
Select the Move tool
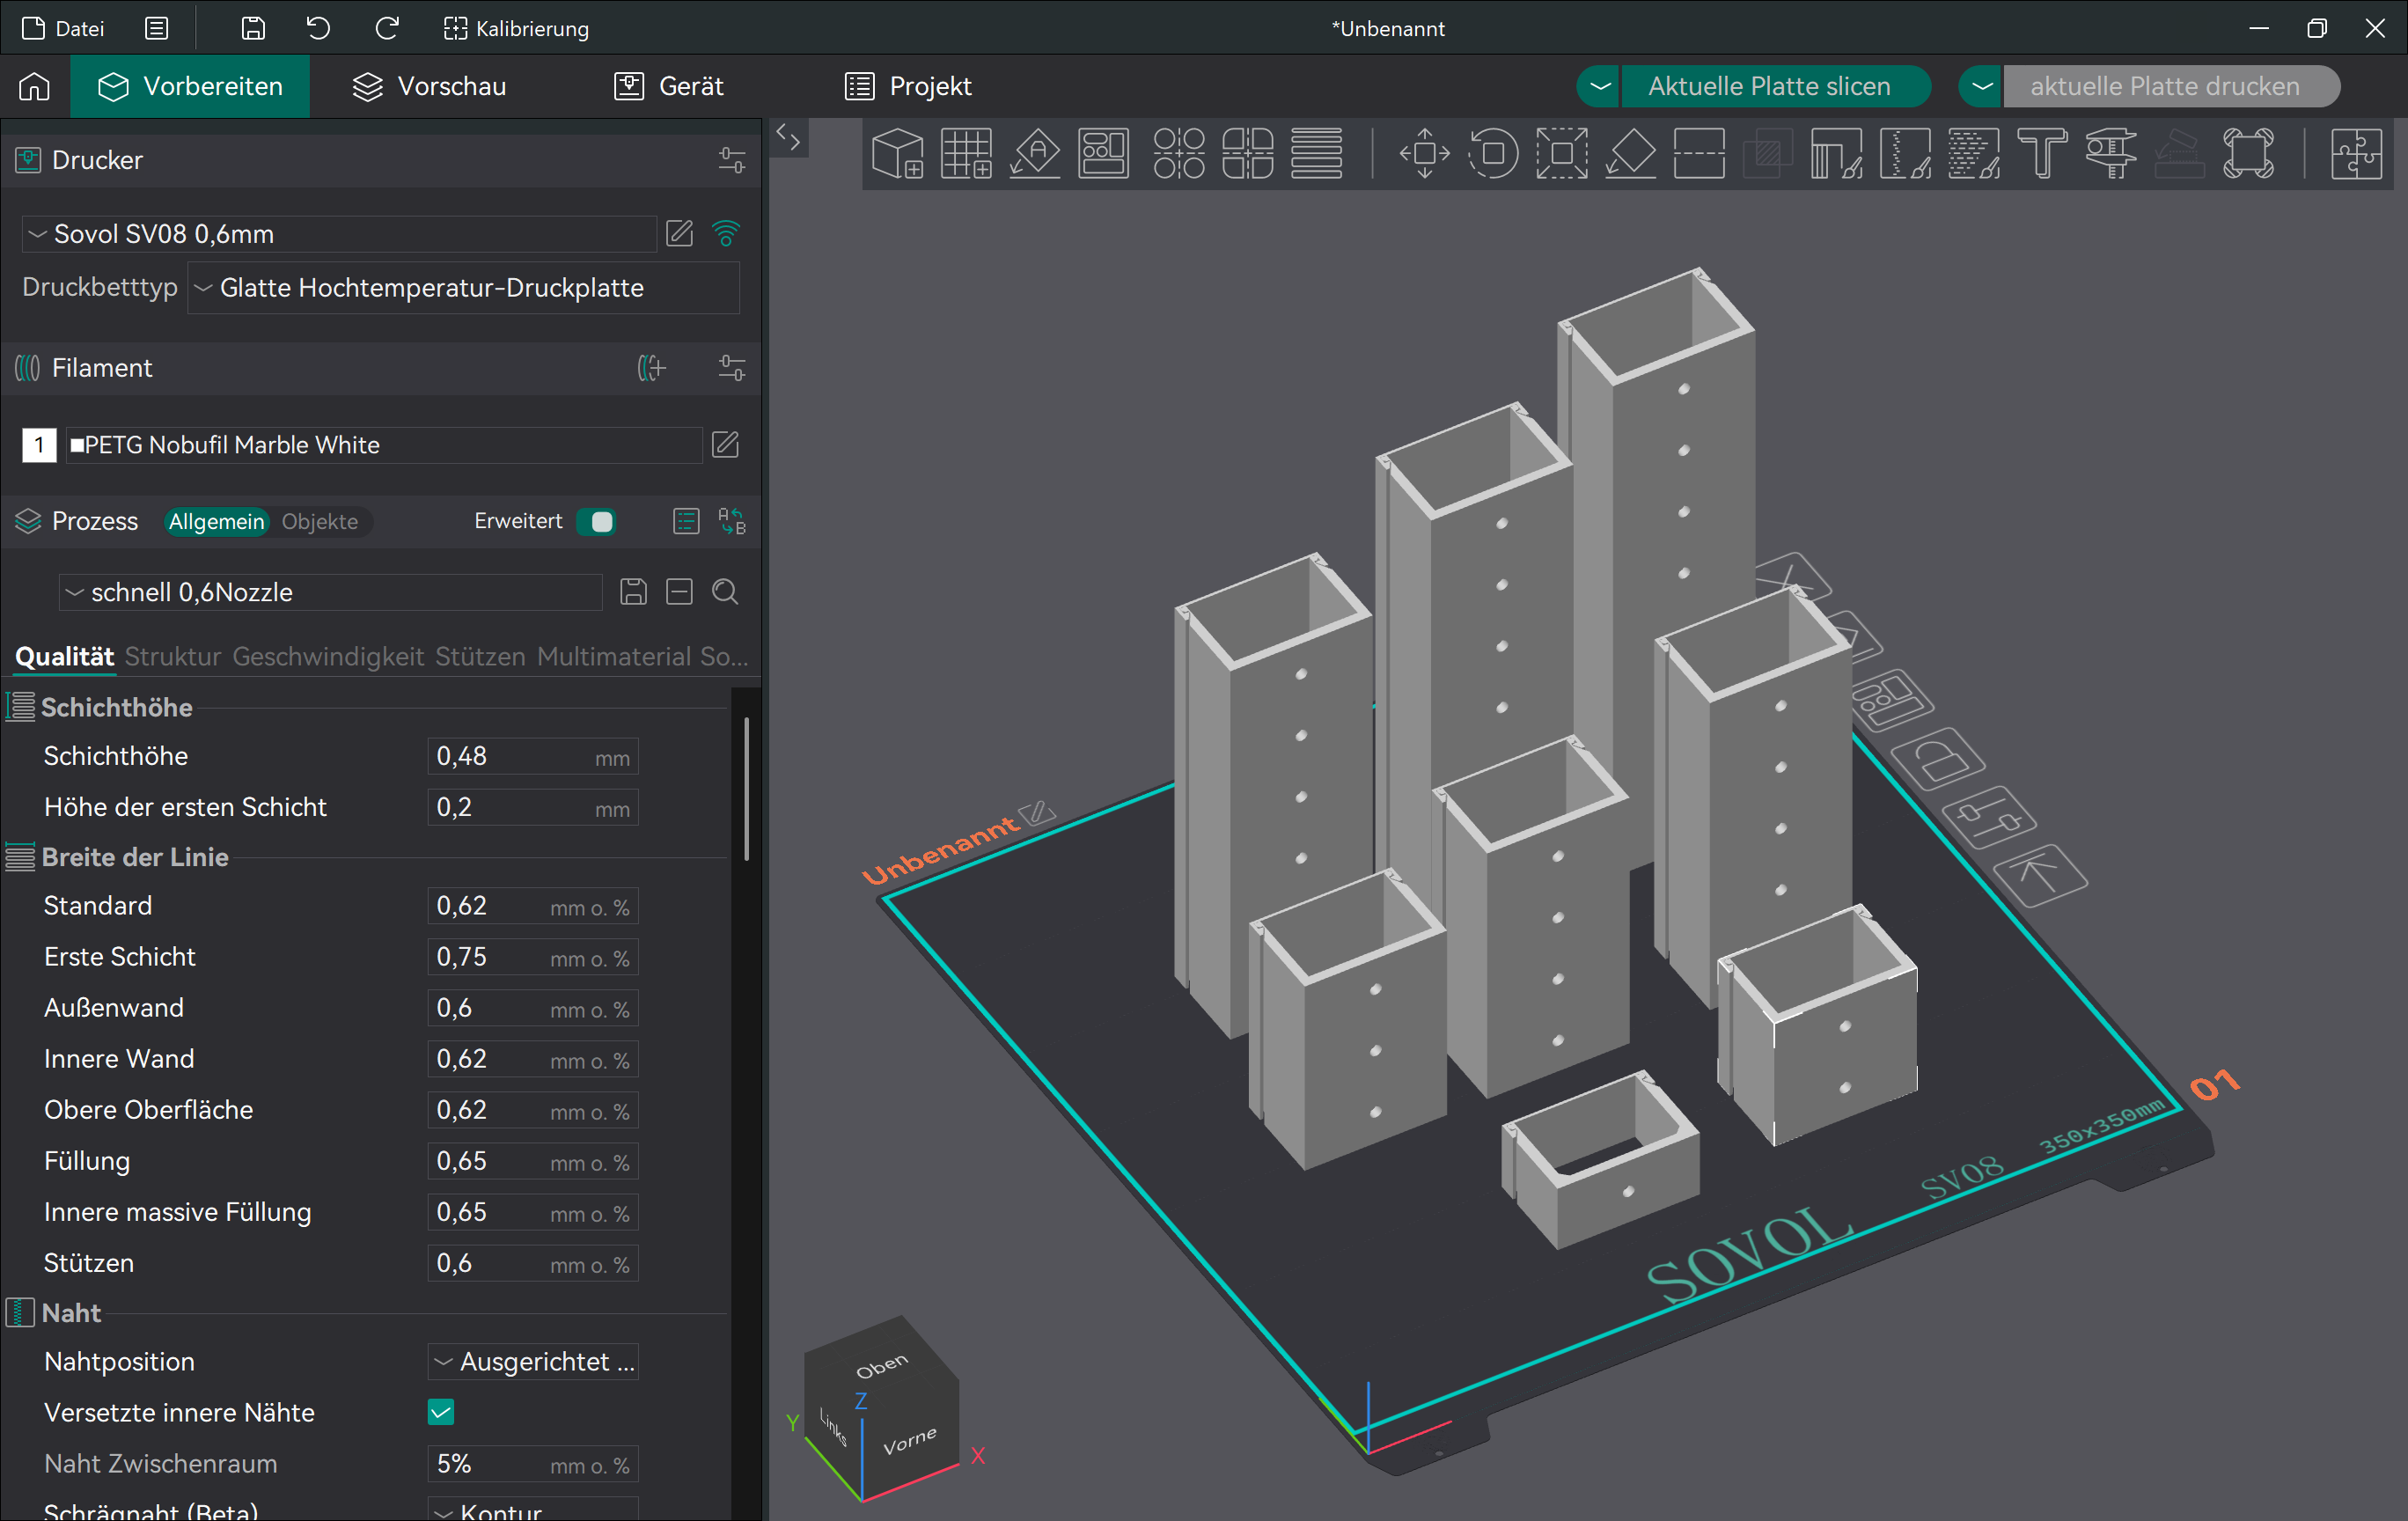(x=1424, y=154)
